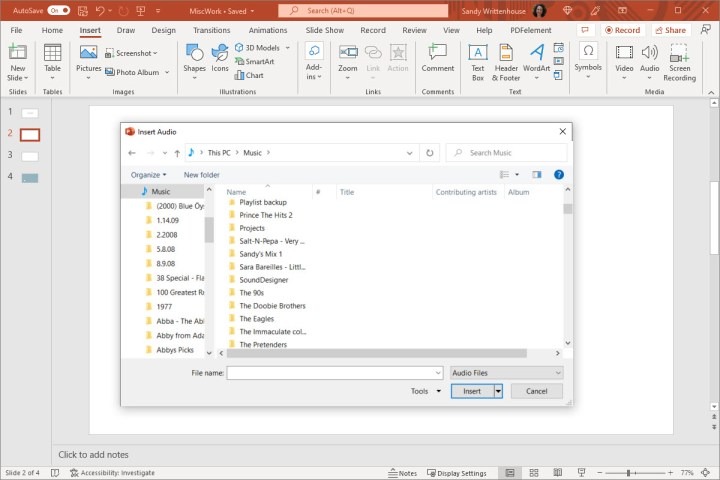720x480 pixels.
Task: Open the Audio Files type dropdown
Action: (x=506, y=373)
